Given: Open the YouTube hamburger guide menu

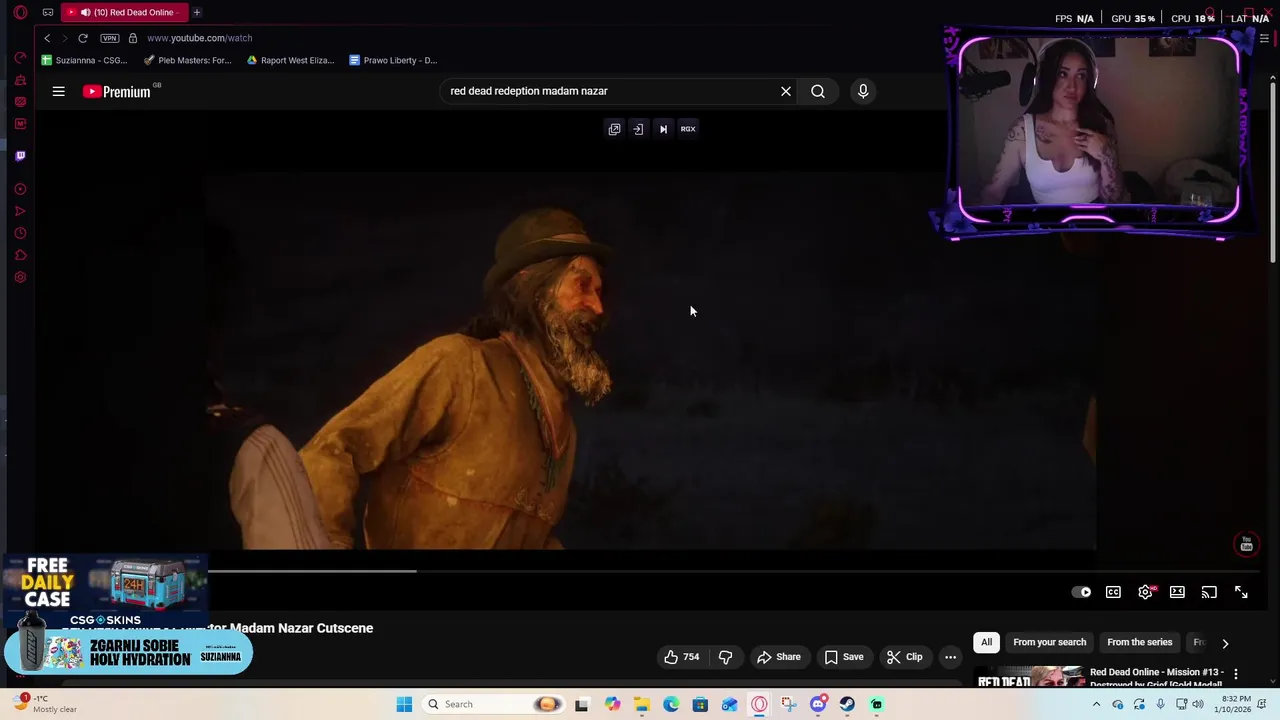Looking at the screenshot, I should (58, 91).
